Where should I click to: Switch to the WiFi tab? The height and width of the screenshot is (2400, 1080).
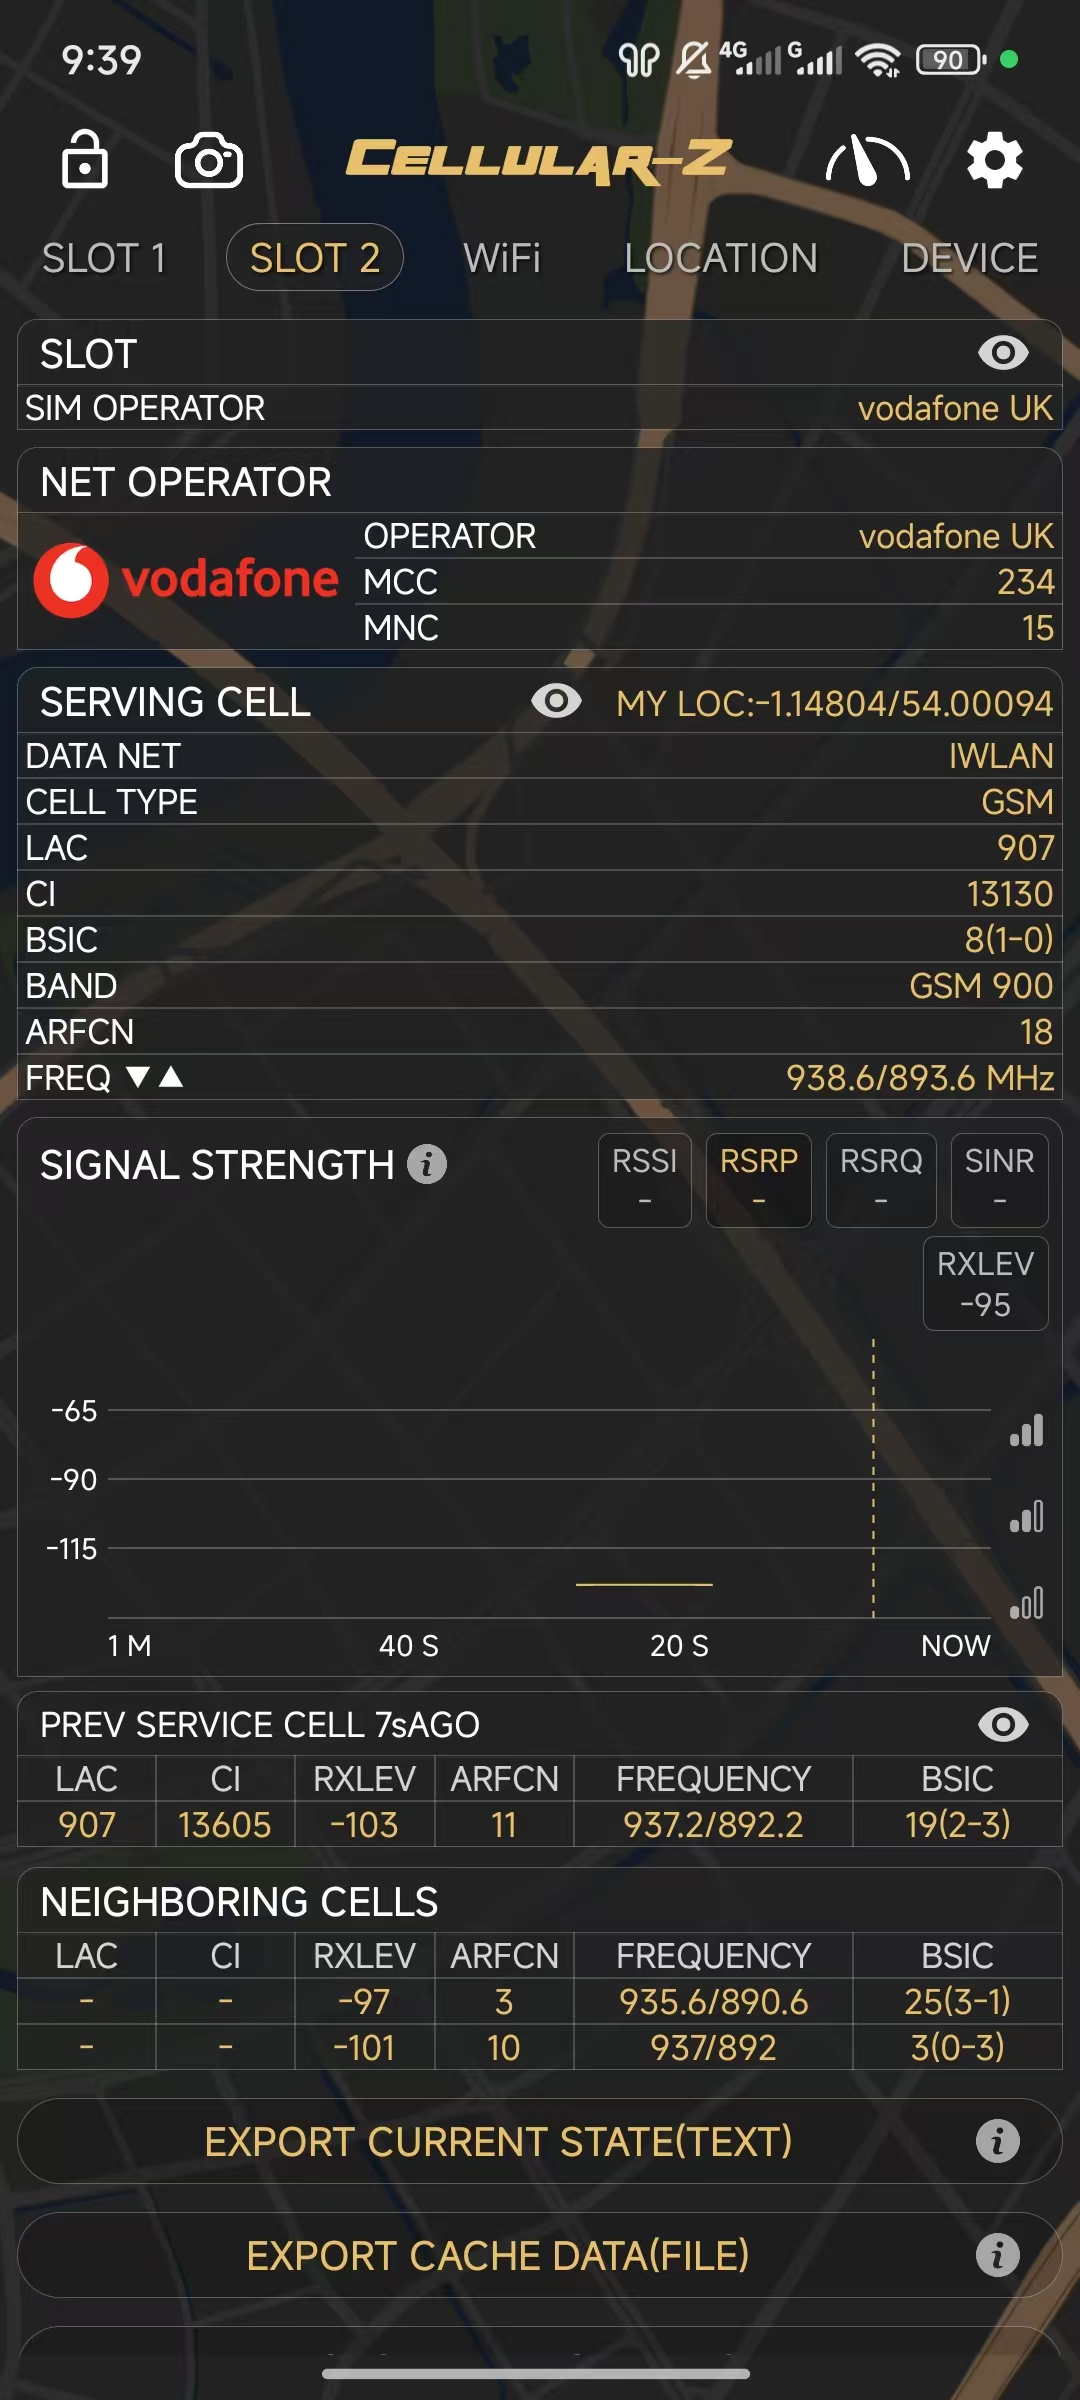[502, 258]
